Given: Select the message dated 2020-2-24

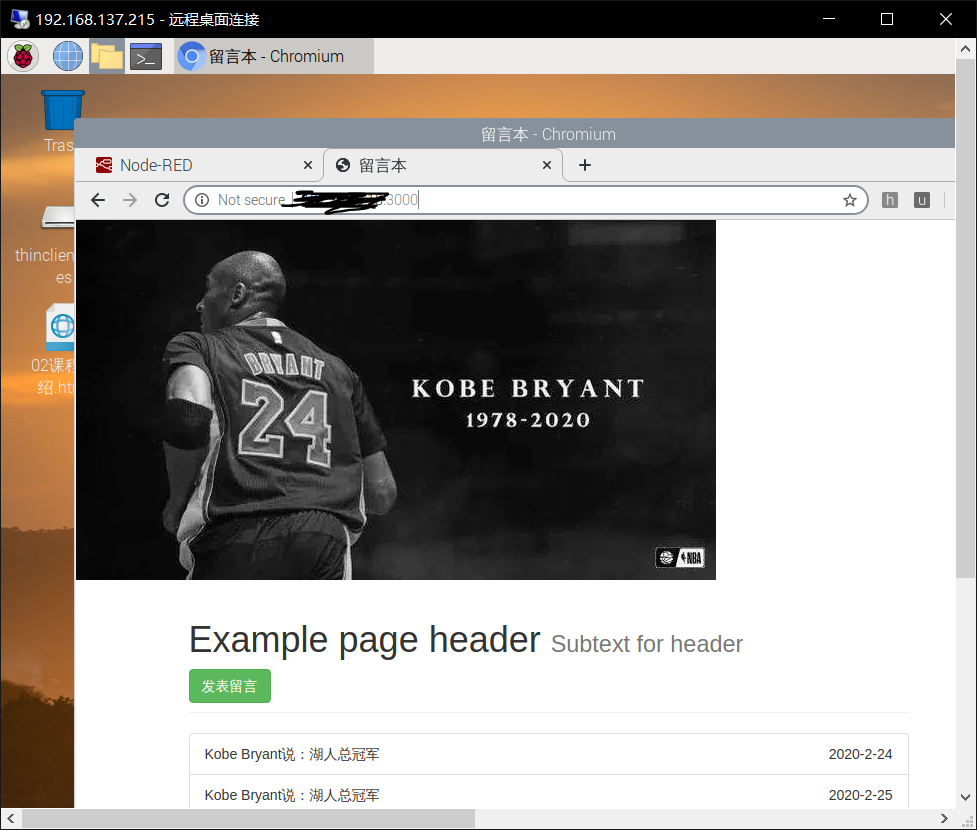Looking at the screenshot, I should click(549, 754).
